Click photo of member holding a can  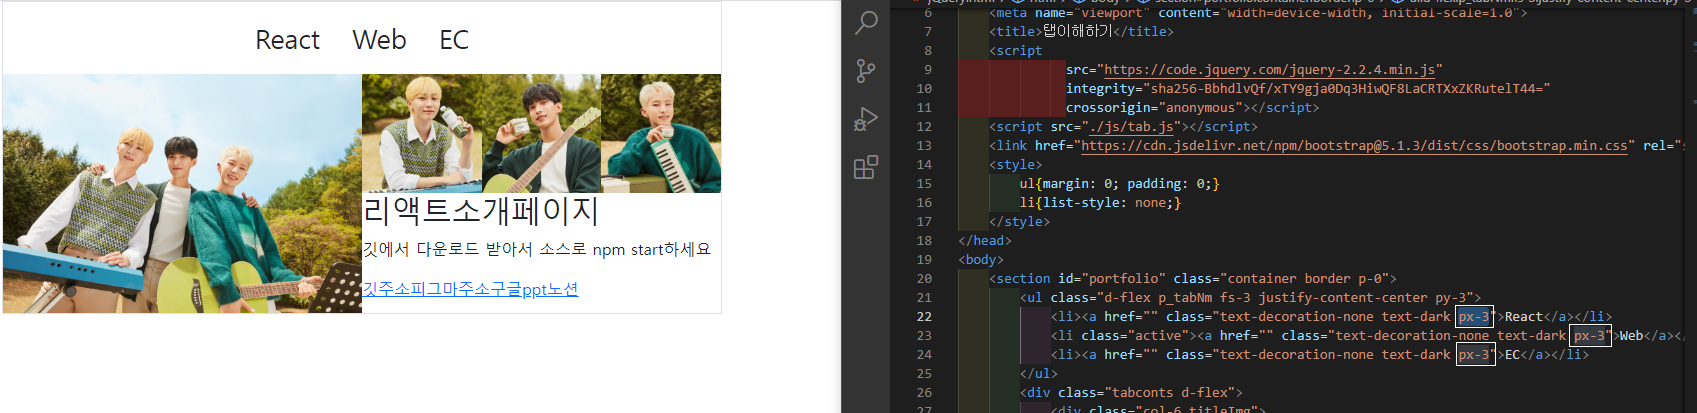point(422,133)
